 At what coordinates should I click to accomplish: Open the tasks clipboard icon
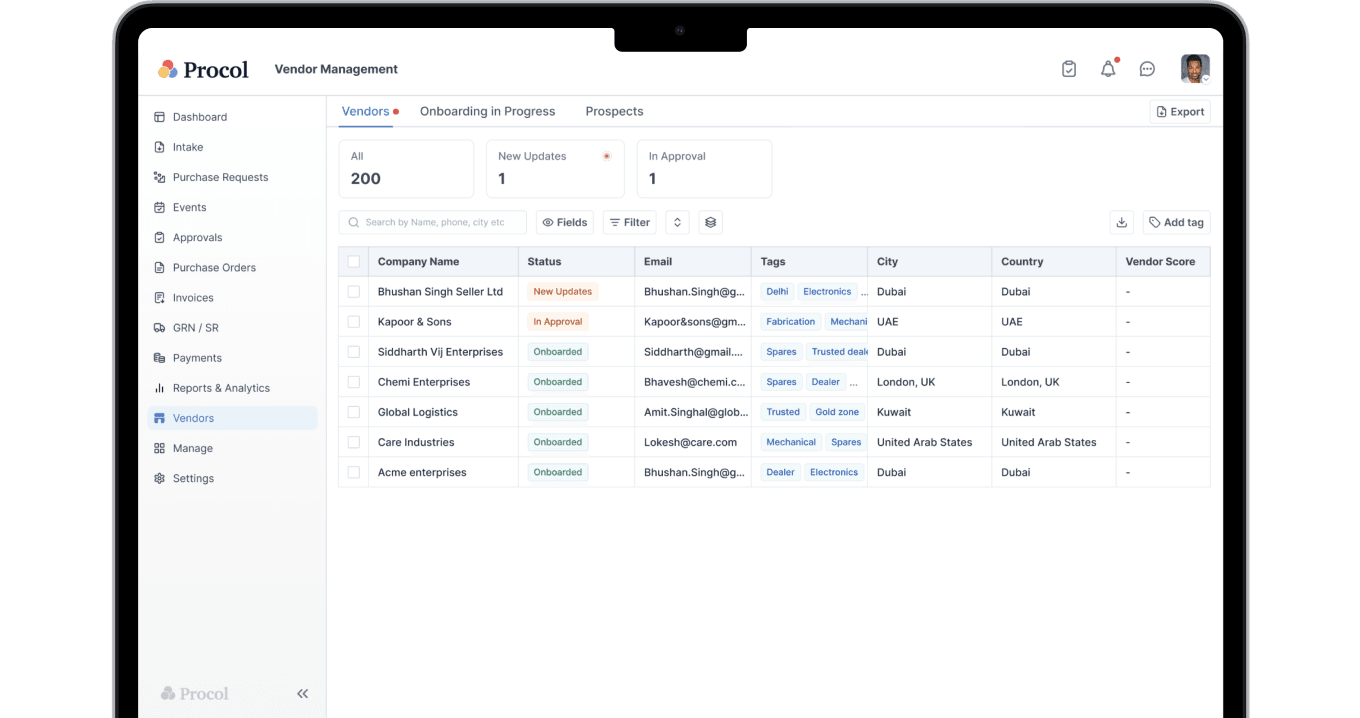(x=1068, y=68)
